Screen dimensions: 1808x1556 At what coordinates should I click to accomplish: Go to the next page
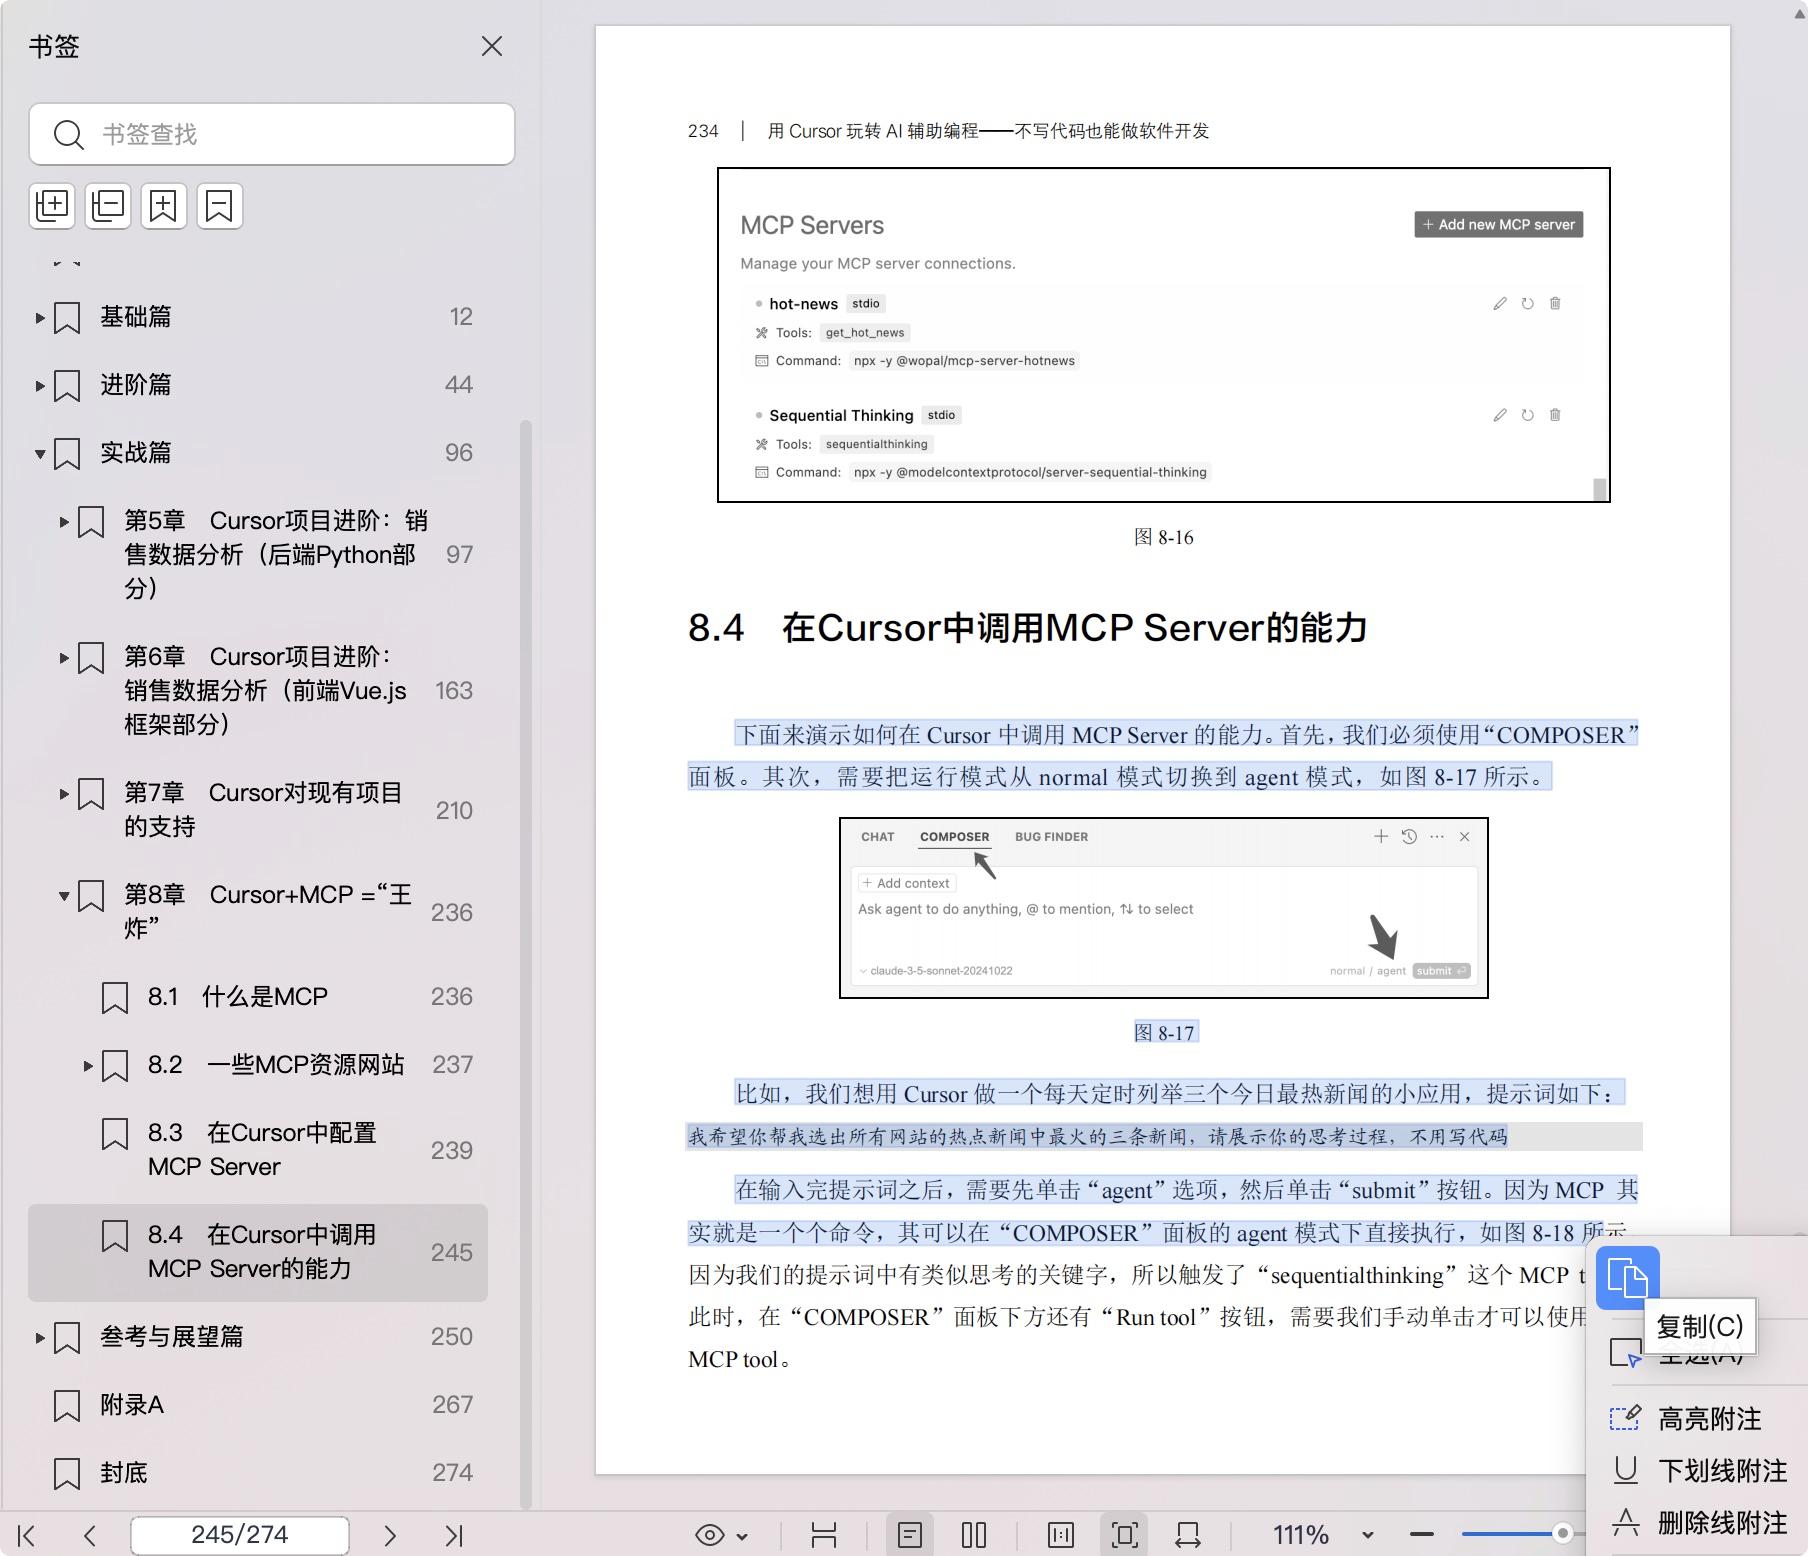tap(390, 1535)
